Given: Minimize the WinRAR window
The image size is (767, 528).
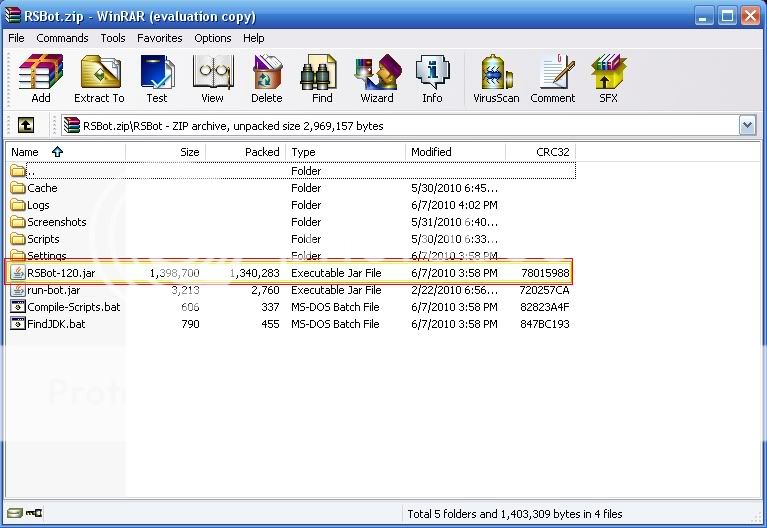Looking at the screenshot, I should pyautogui.click(x=704, y=16).
